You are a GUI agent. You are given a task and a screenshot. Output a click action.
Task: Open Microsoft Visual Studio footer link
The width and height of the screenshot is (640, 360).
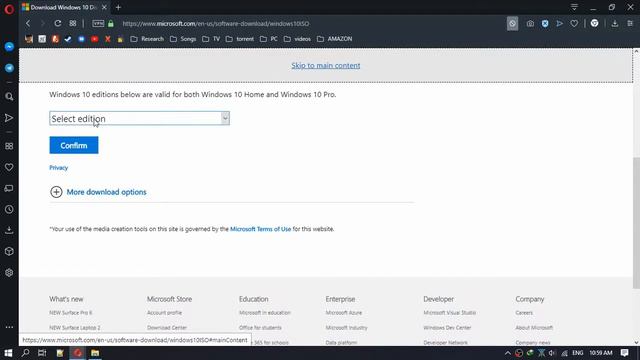449,313
